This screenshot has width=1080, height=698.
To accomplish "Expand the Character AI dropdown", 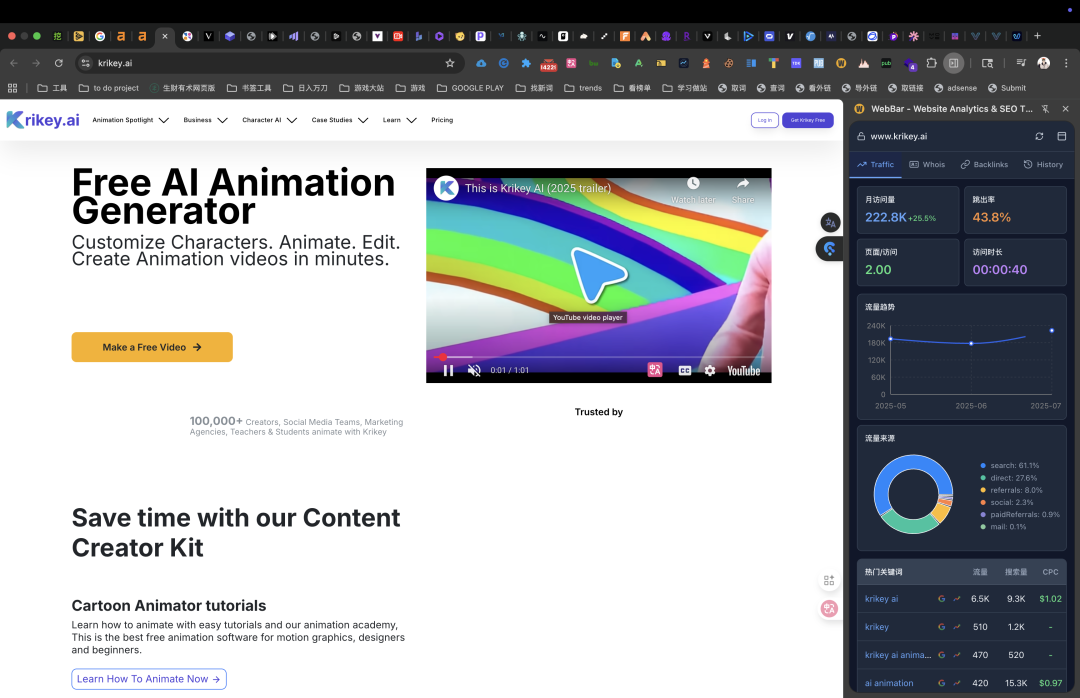I will coord(269,120).
